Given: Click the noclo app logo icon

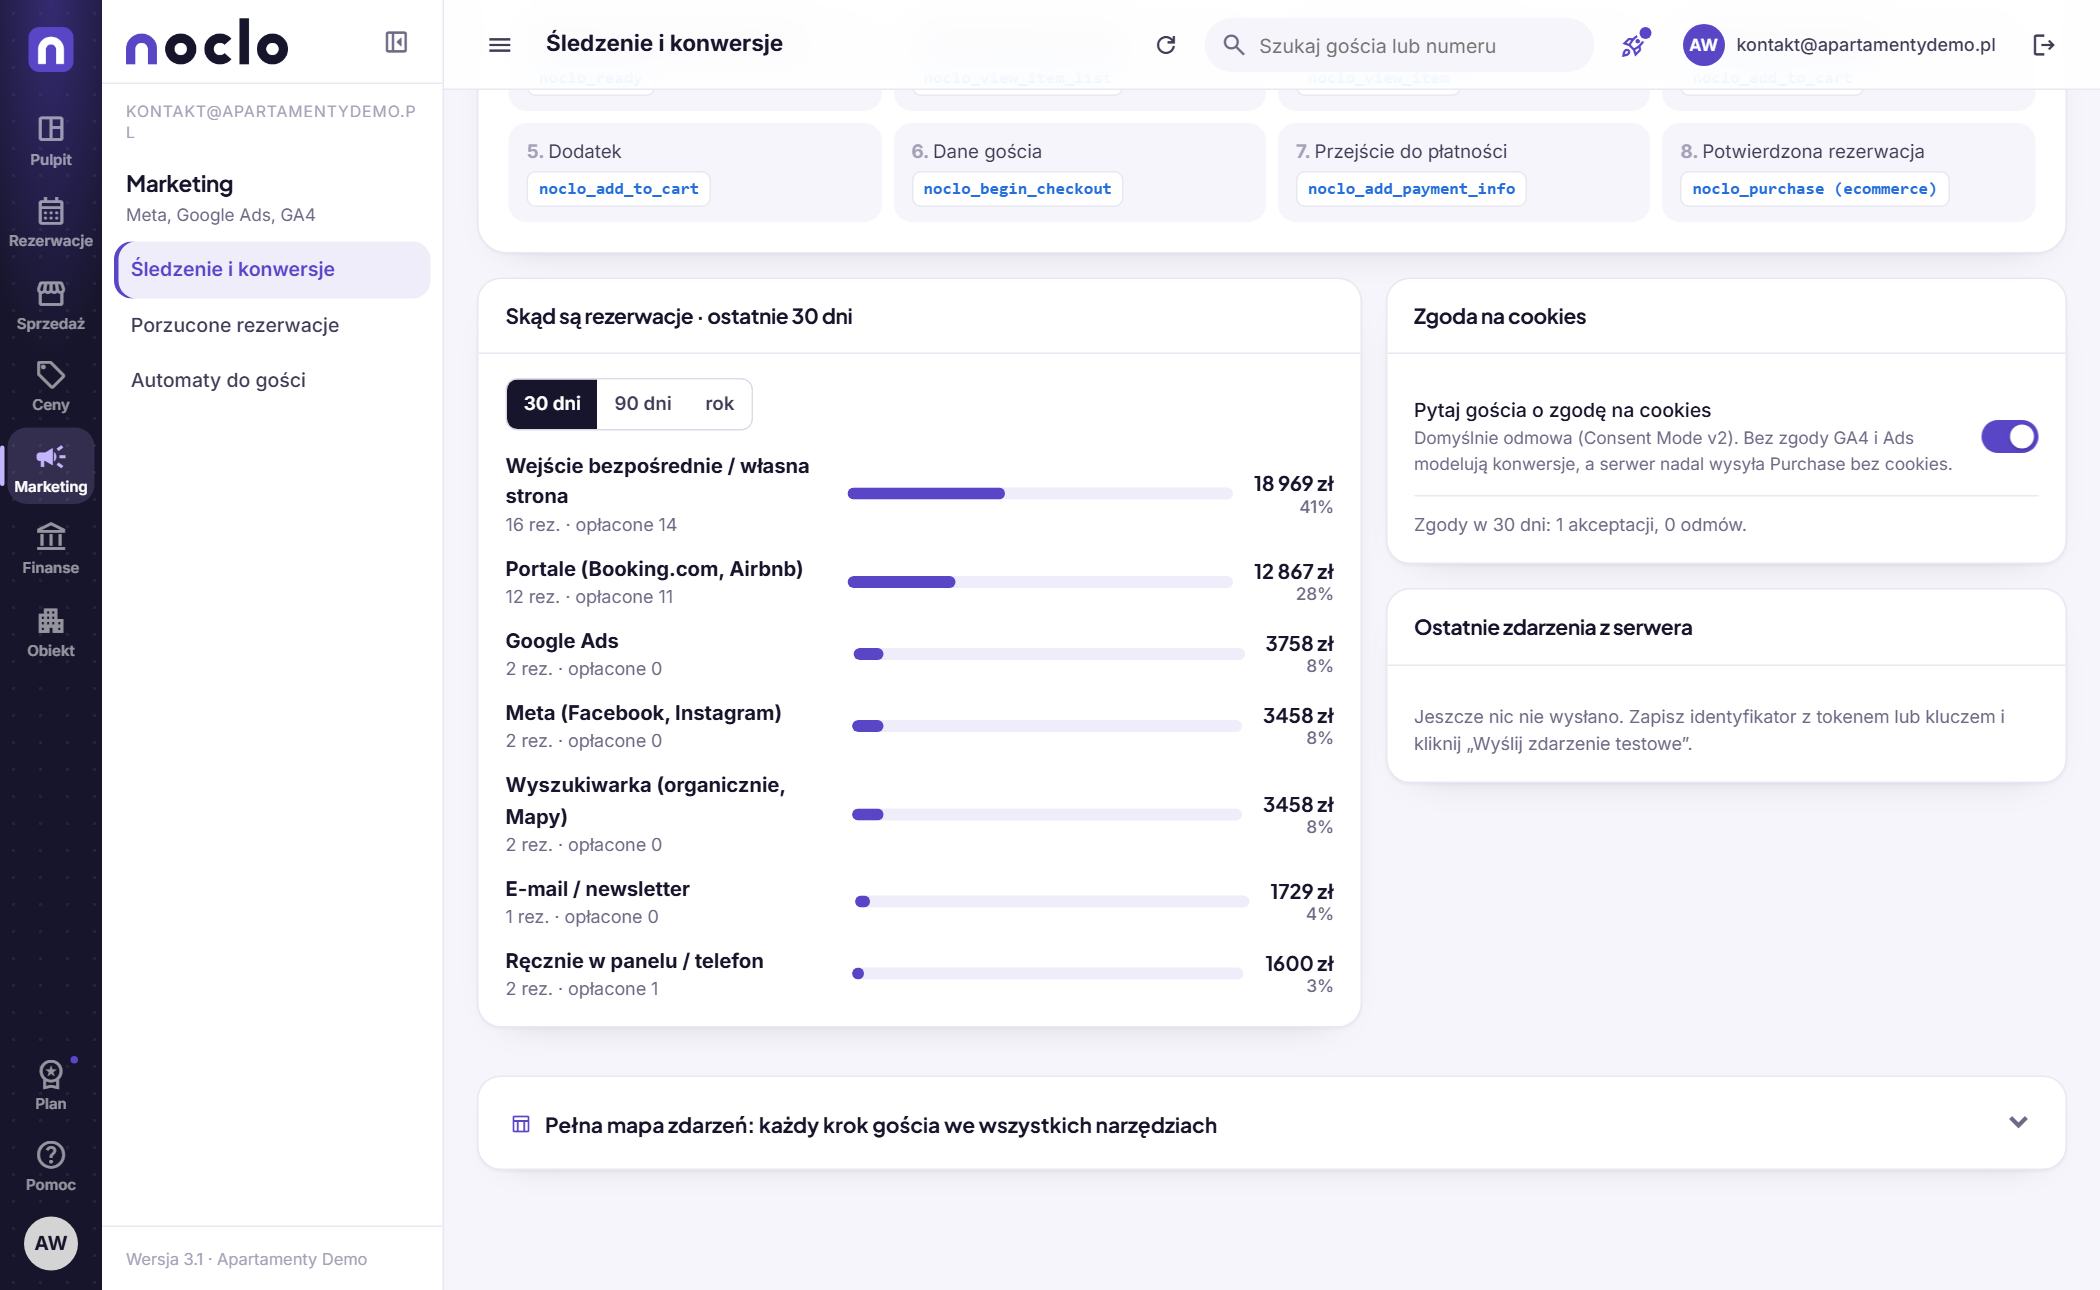Looking at the screenshot, I should pos(50,48).
